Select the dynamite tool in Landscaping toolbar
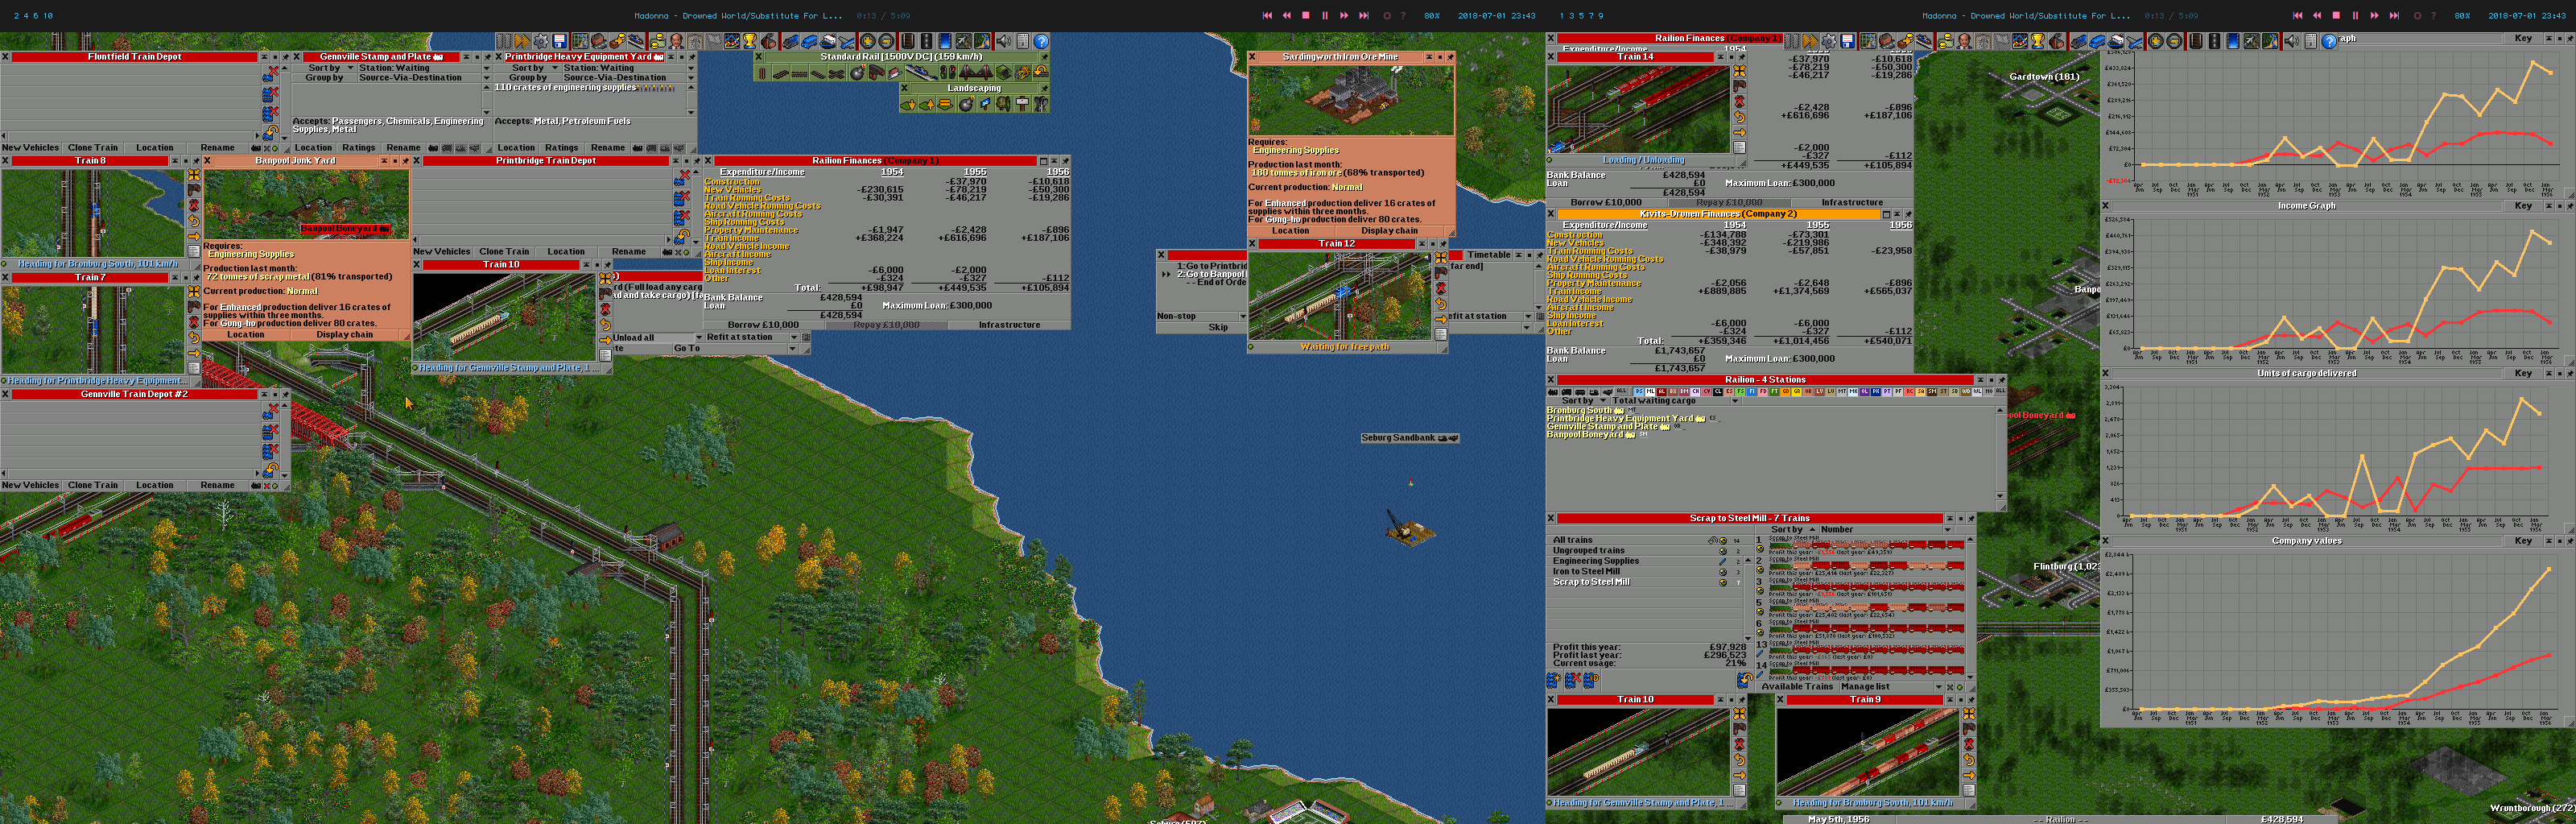The width and height of the screenshot is (2576, 824). [x=965, y=104]
